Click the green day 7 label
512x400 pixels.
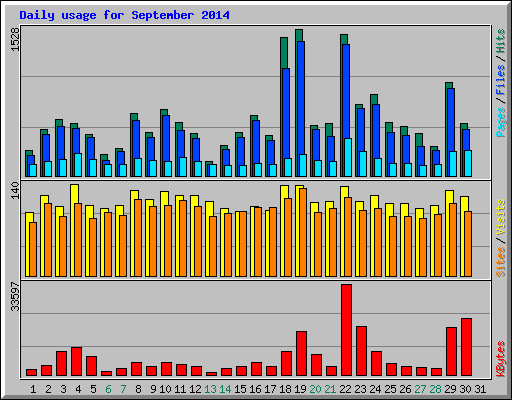point(123,389)
